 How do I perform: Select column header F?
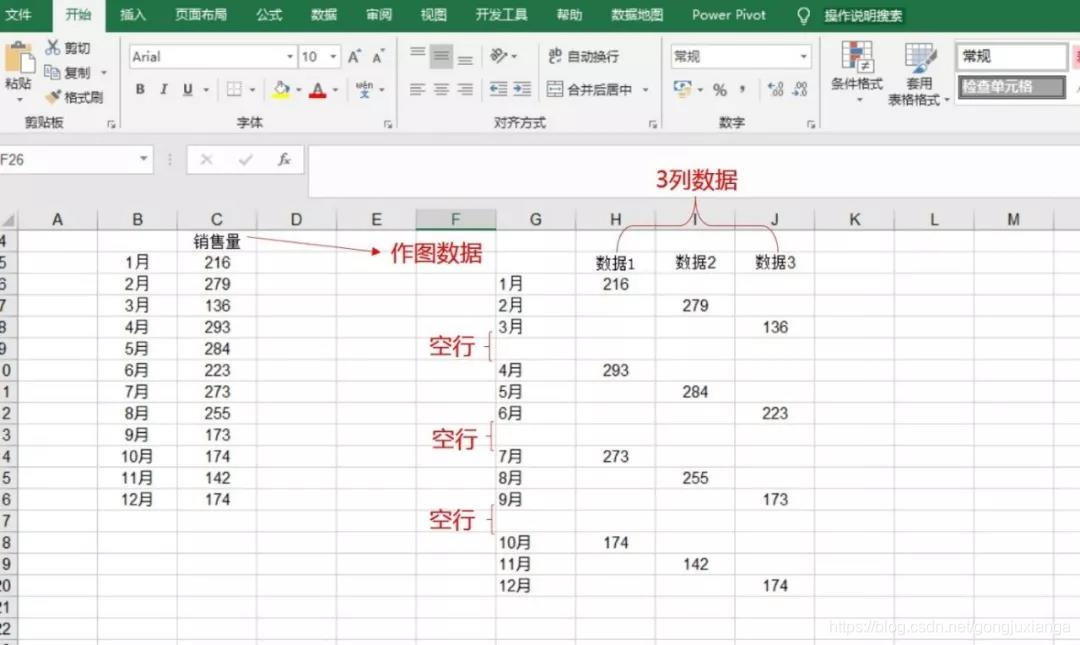point(455,219)
